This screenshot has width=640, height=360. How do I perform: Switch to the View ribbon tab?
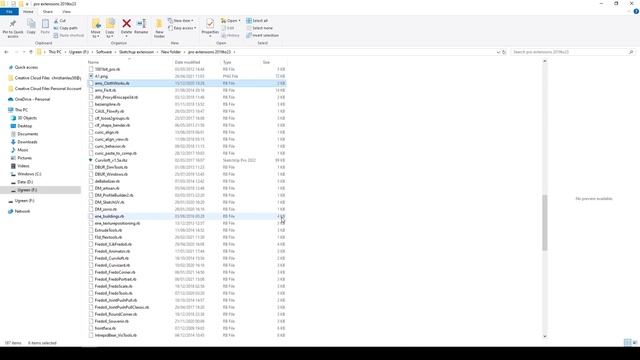pos(67,12)
